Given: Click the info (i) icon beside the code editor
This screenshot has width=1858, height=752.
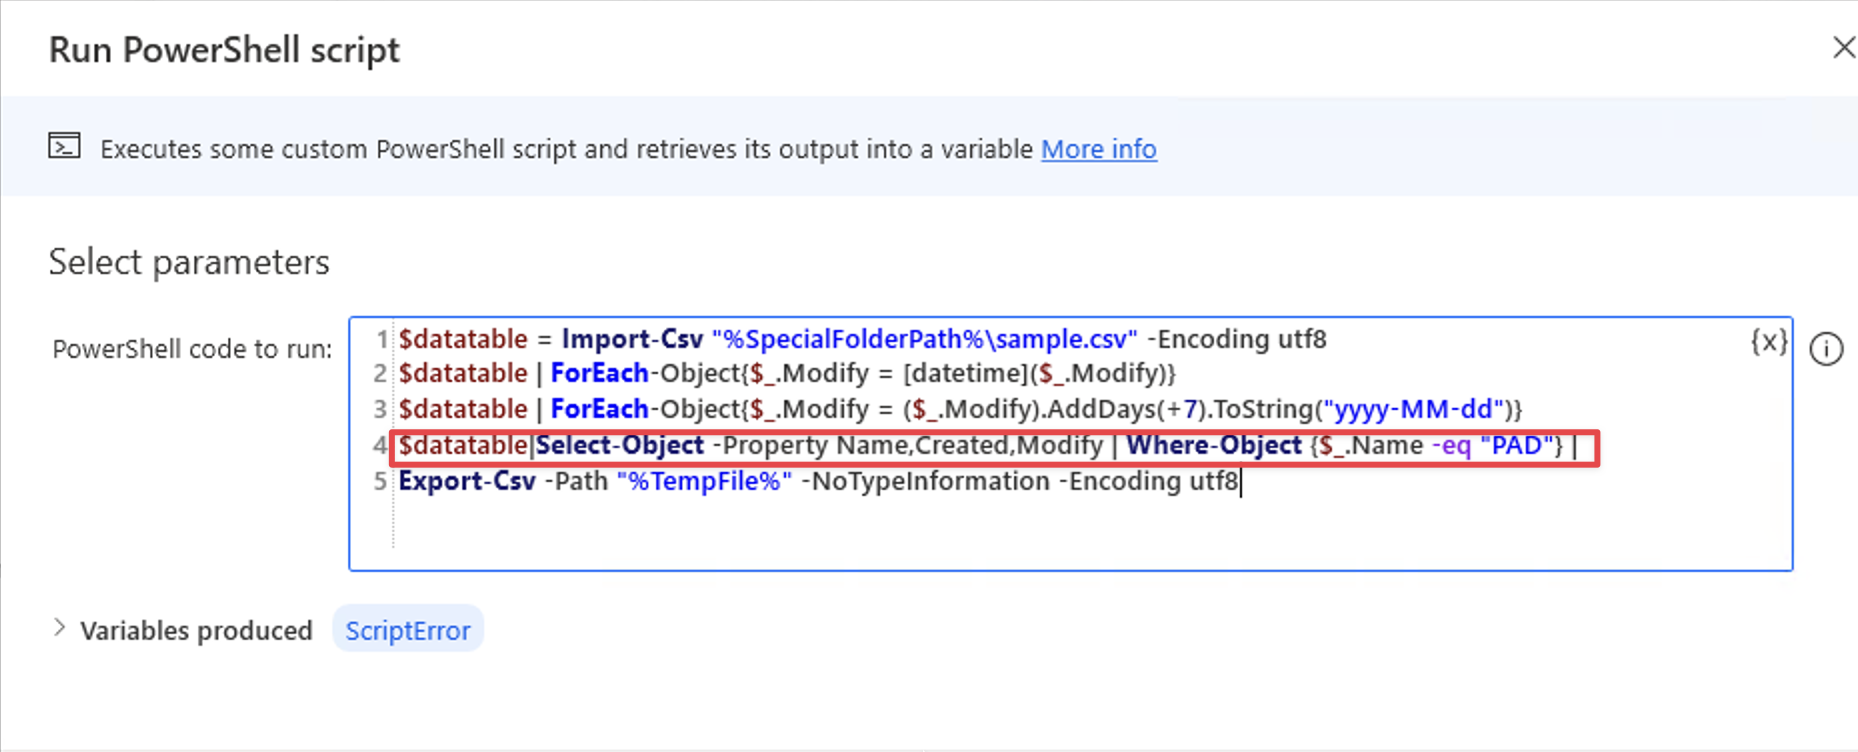Looking at the screenshot, I should coord(1827,349).
